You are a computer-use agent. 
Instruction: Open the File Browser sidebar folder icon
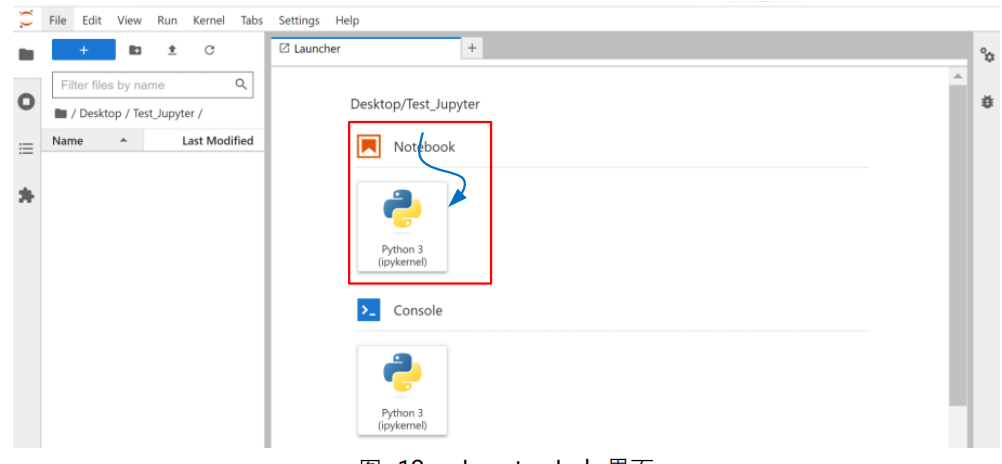(x=26, y=55)
